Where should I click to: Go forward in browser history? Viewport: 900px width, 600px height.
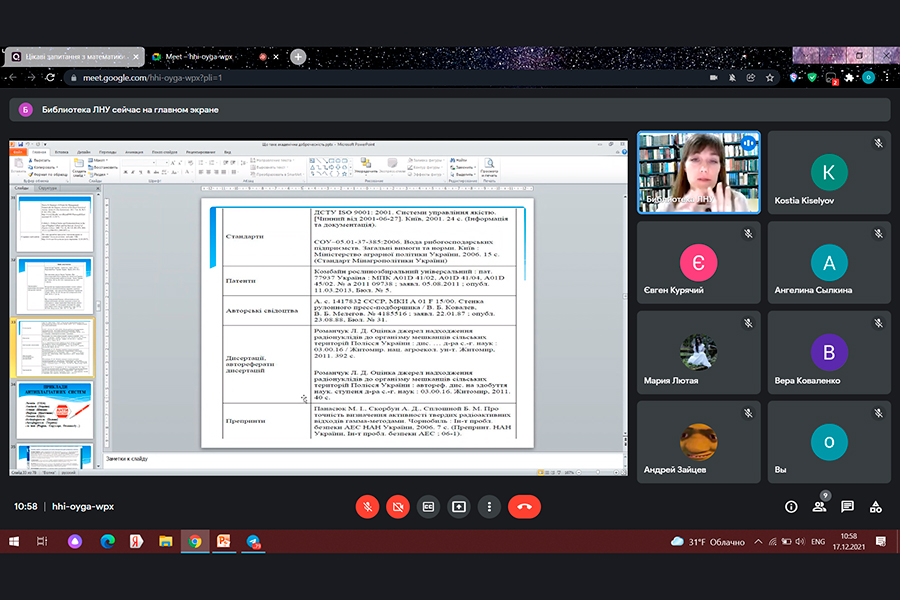32,78
